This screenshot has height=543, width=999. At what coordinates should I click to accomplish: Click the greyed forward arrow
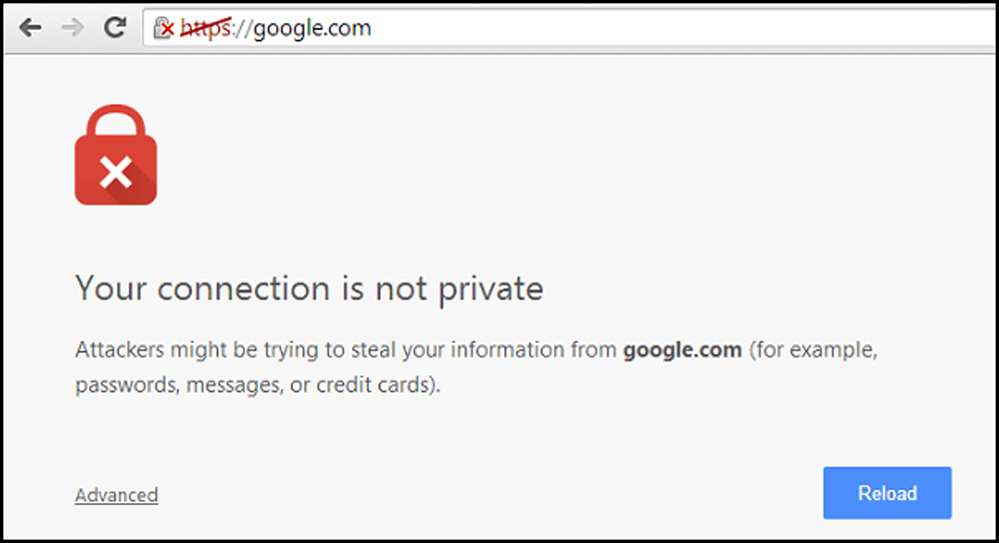tap(73, 27)
